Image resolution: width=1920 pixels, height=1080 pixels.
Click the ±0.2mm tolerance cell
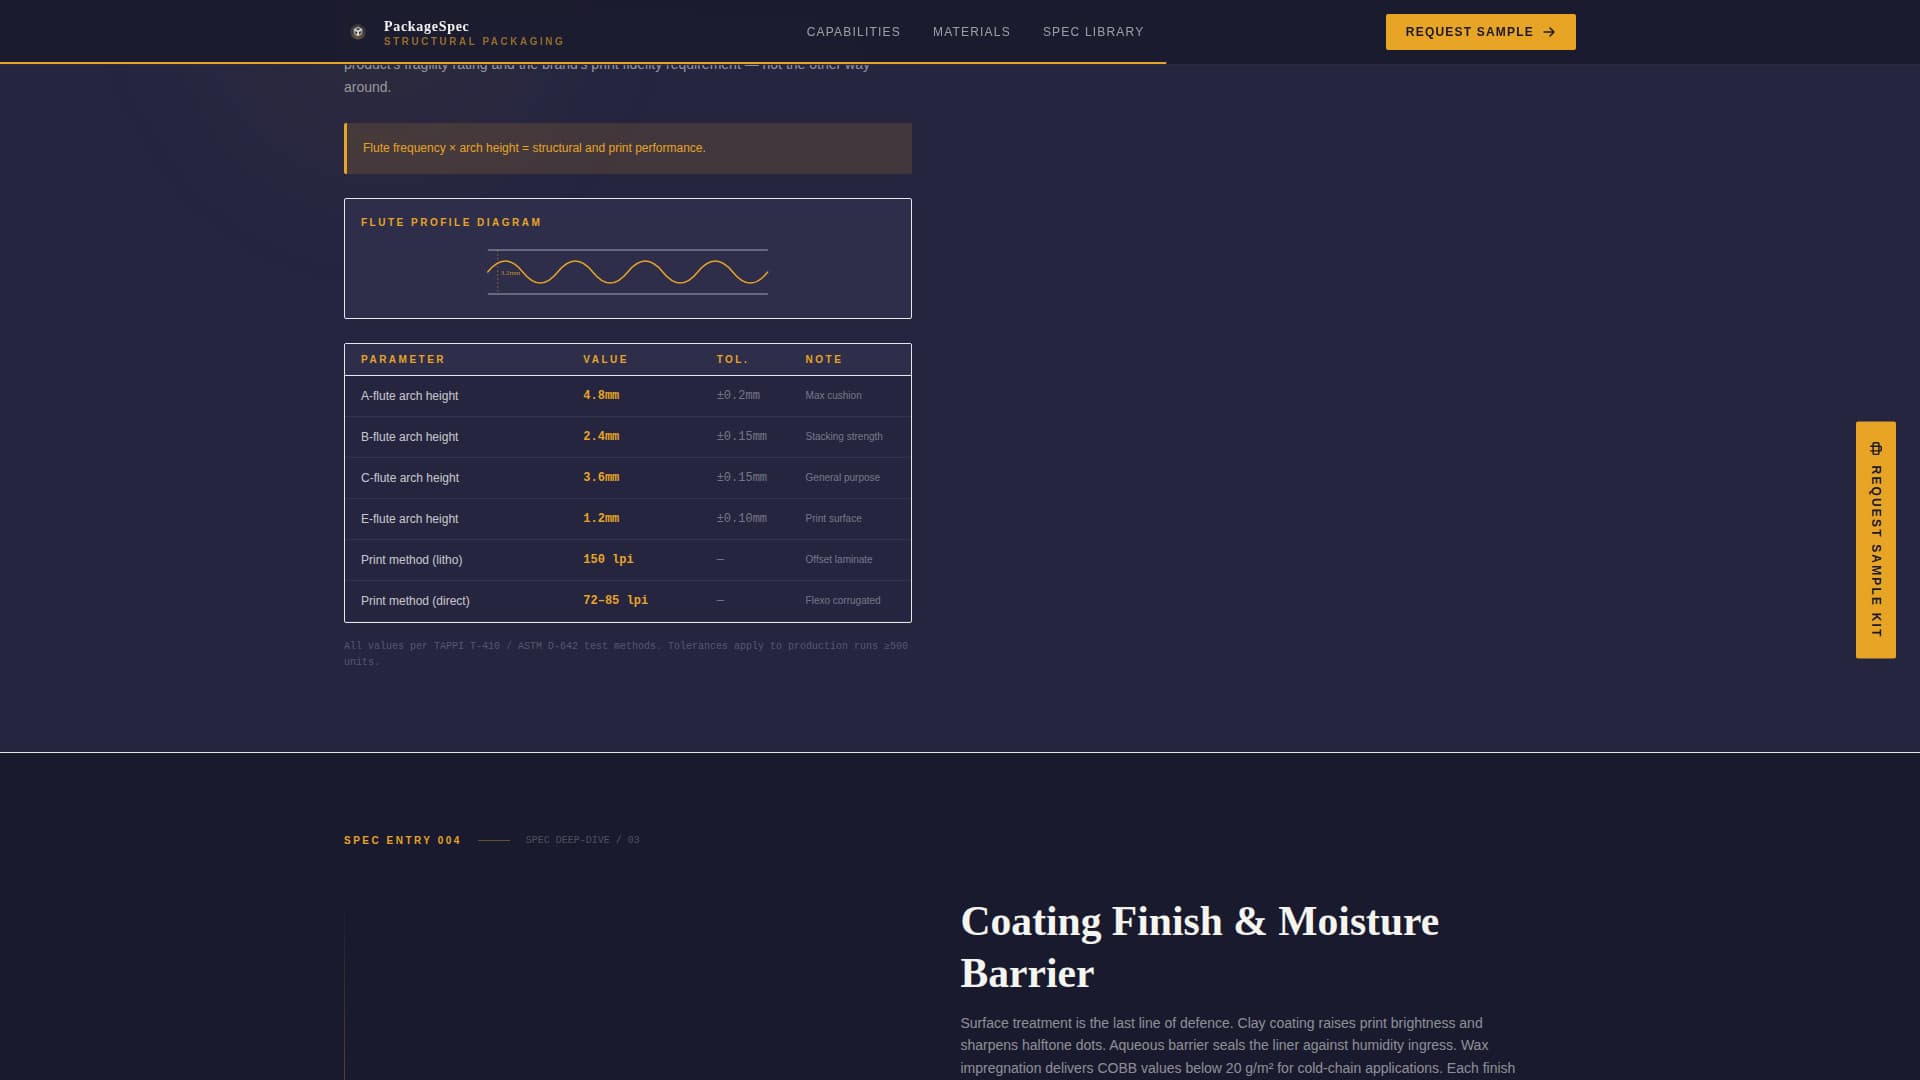point(738,395)
